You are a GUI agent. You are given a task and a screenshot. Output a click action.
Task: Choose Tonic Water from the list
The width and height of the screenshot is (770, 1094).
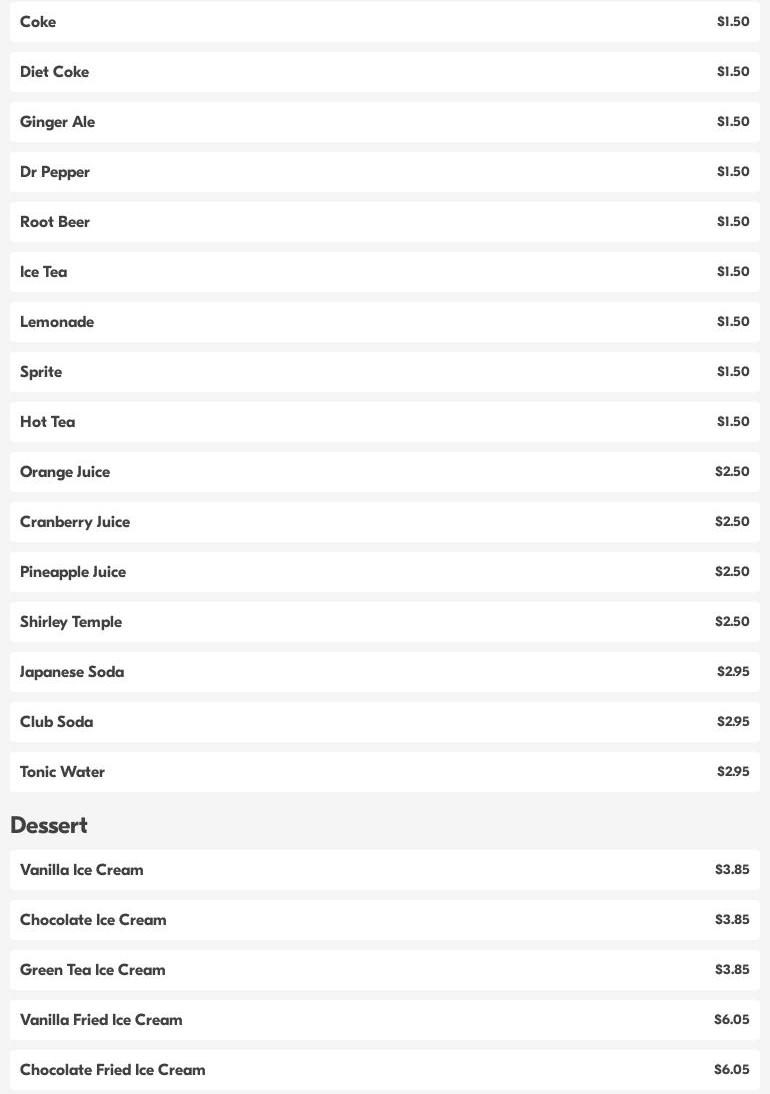point(62,772)
